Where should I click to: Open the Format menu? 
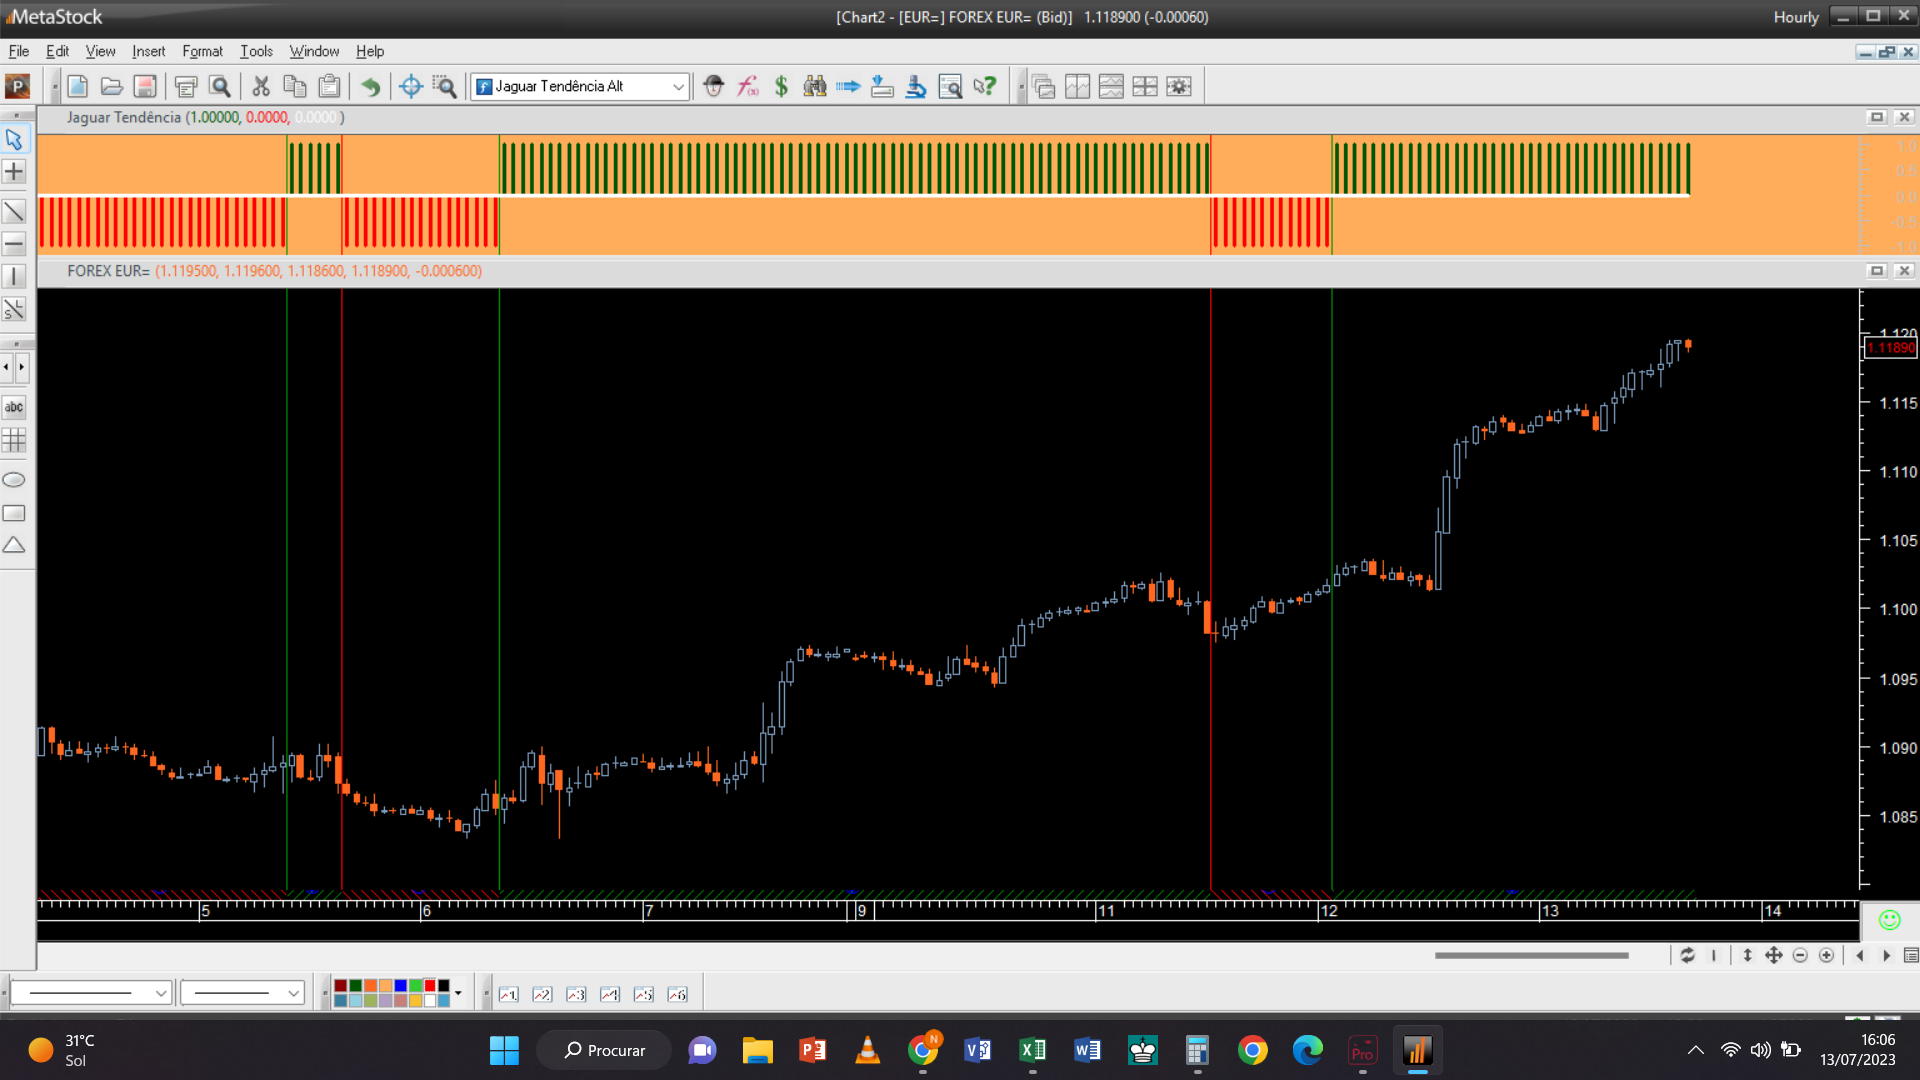point(202,51)
